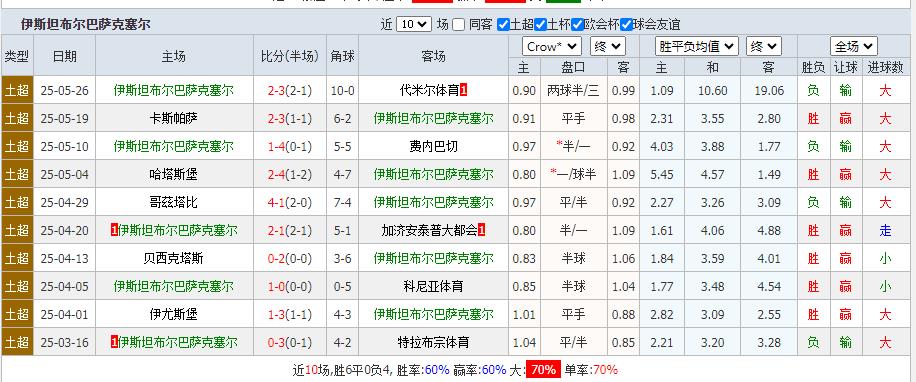This screenshot has width=916, height=382.
Task: Click the 让球 column header
Action: 846,67
